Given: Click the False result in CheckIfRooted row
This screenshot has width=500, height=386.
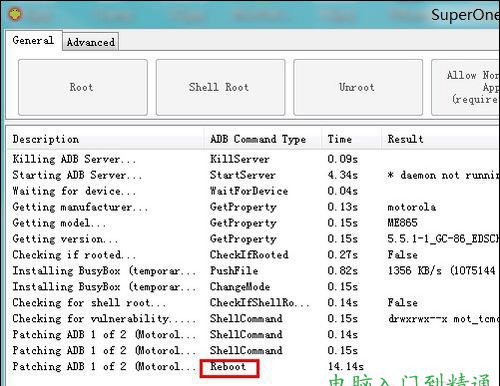Looking at the screenshot, I should [402, 255].
